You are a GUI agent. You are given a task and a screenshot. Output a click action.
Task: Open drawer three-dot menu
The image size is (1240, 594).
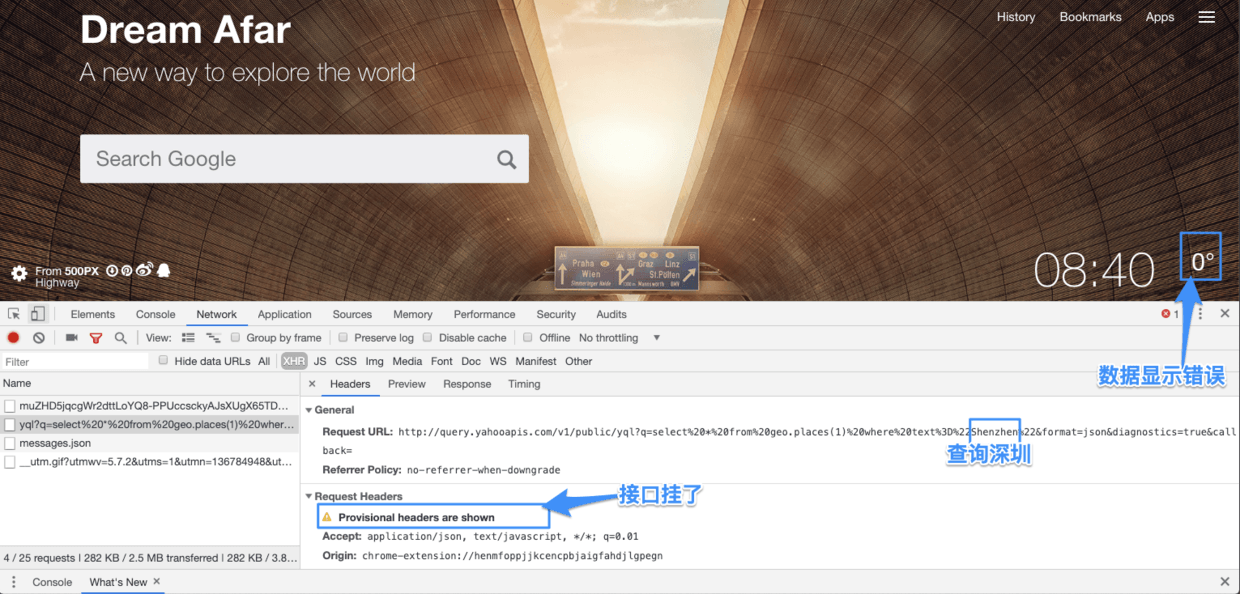pos(14,582)
